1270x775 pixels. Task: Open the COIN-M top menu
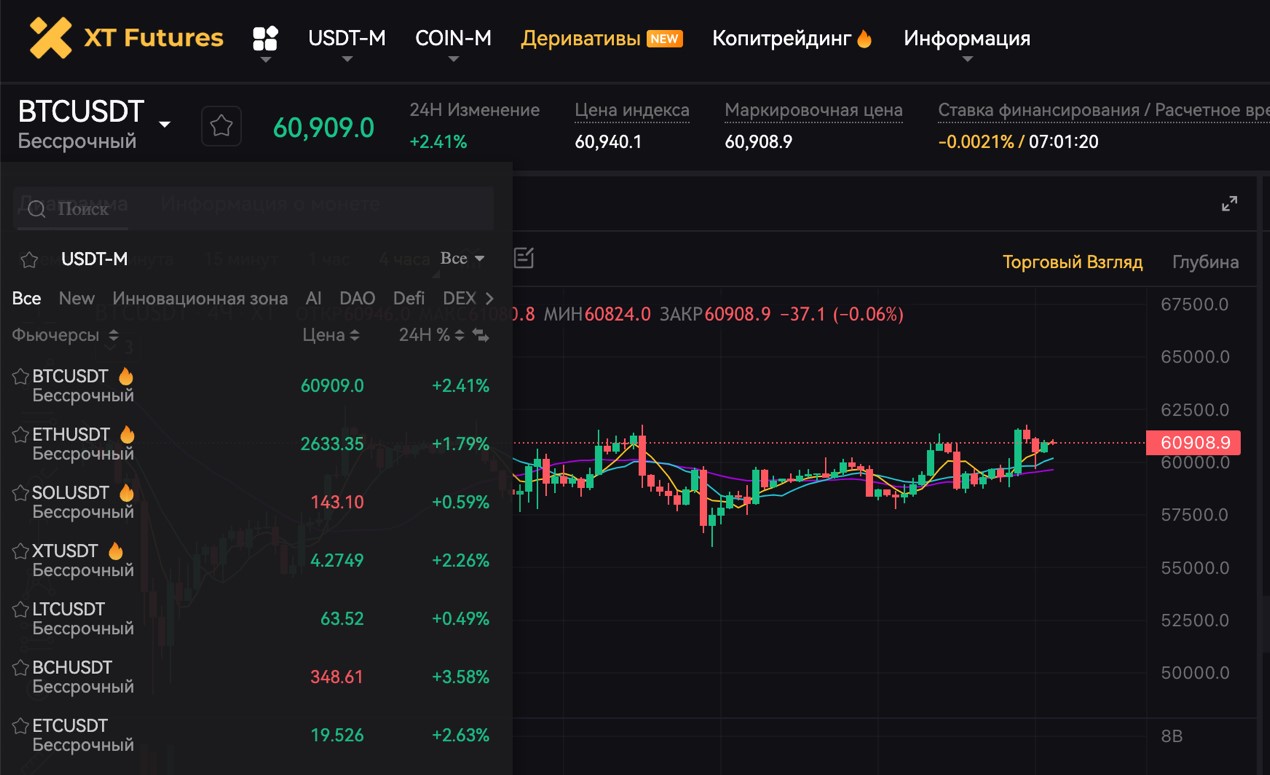pyautogui.click(x=453, y=38)
